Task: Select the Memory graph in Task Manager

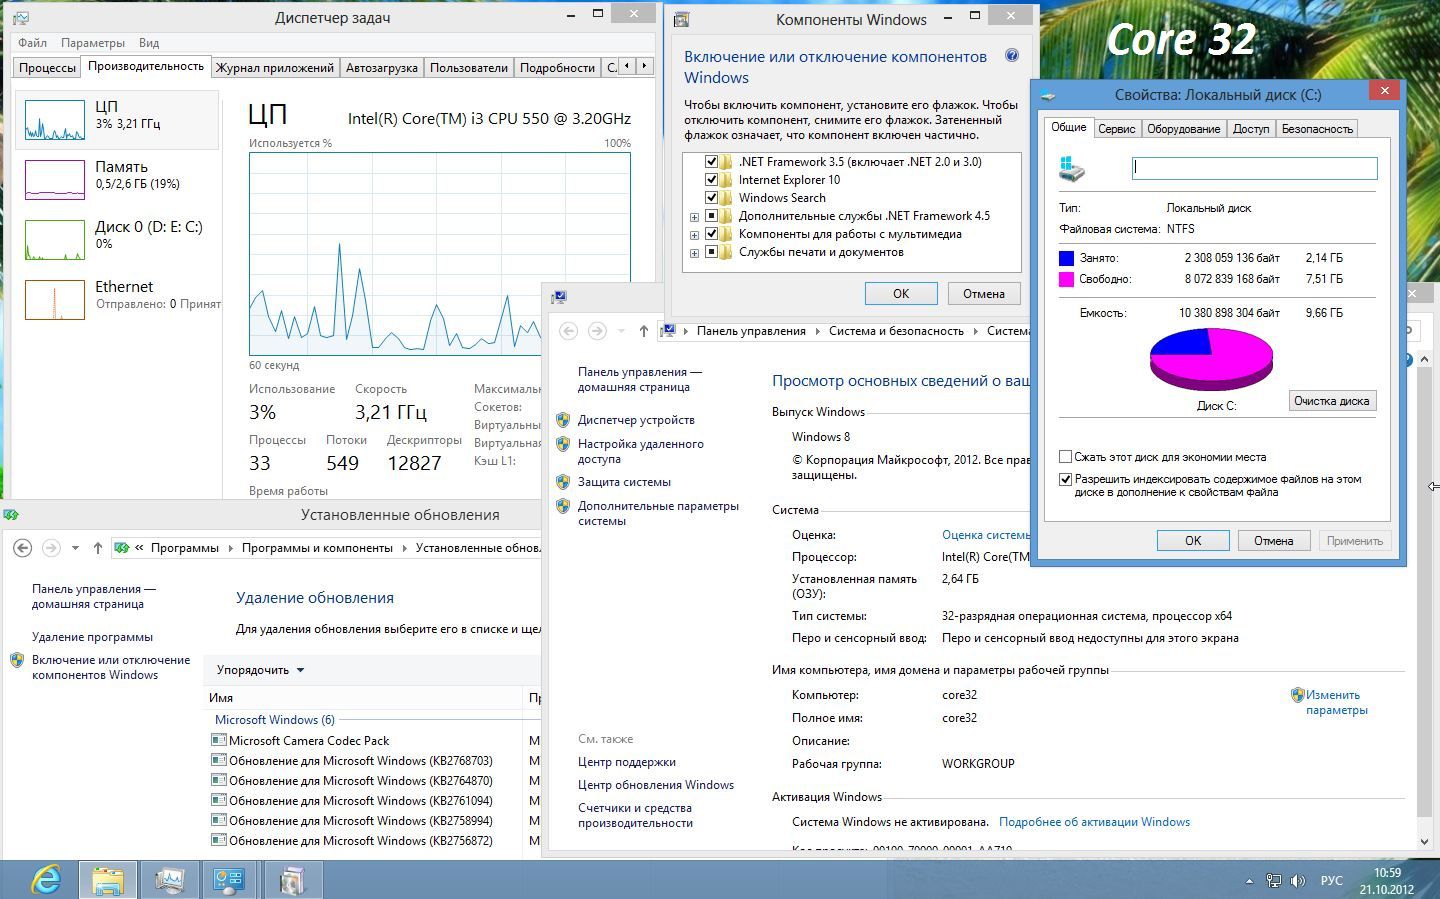Action: [54, 180]
